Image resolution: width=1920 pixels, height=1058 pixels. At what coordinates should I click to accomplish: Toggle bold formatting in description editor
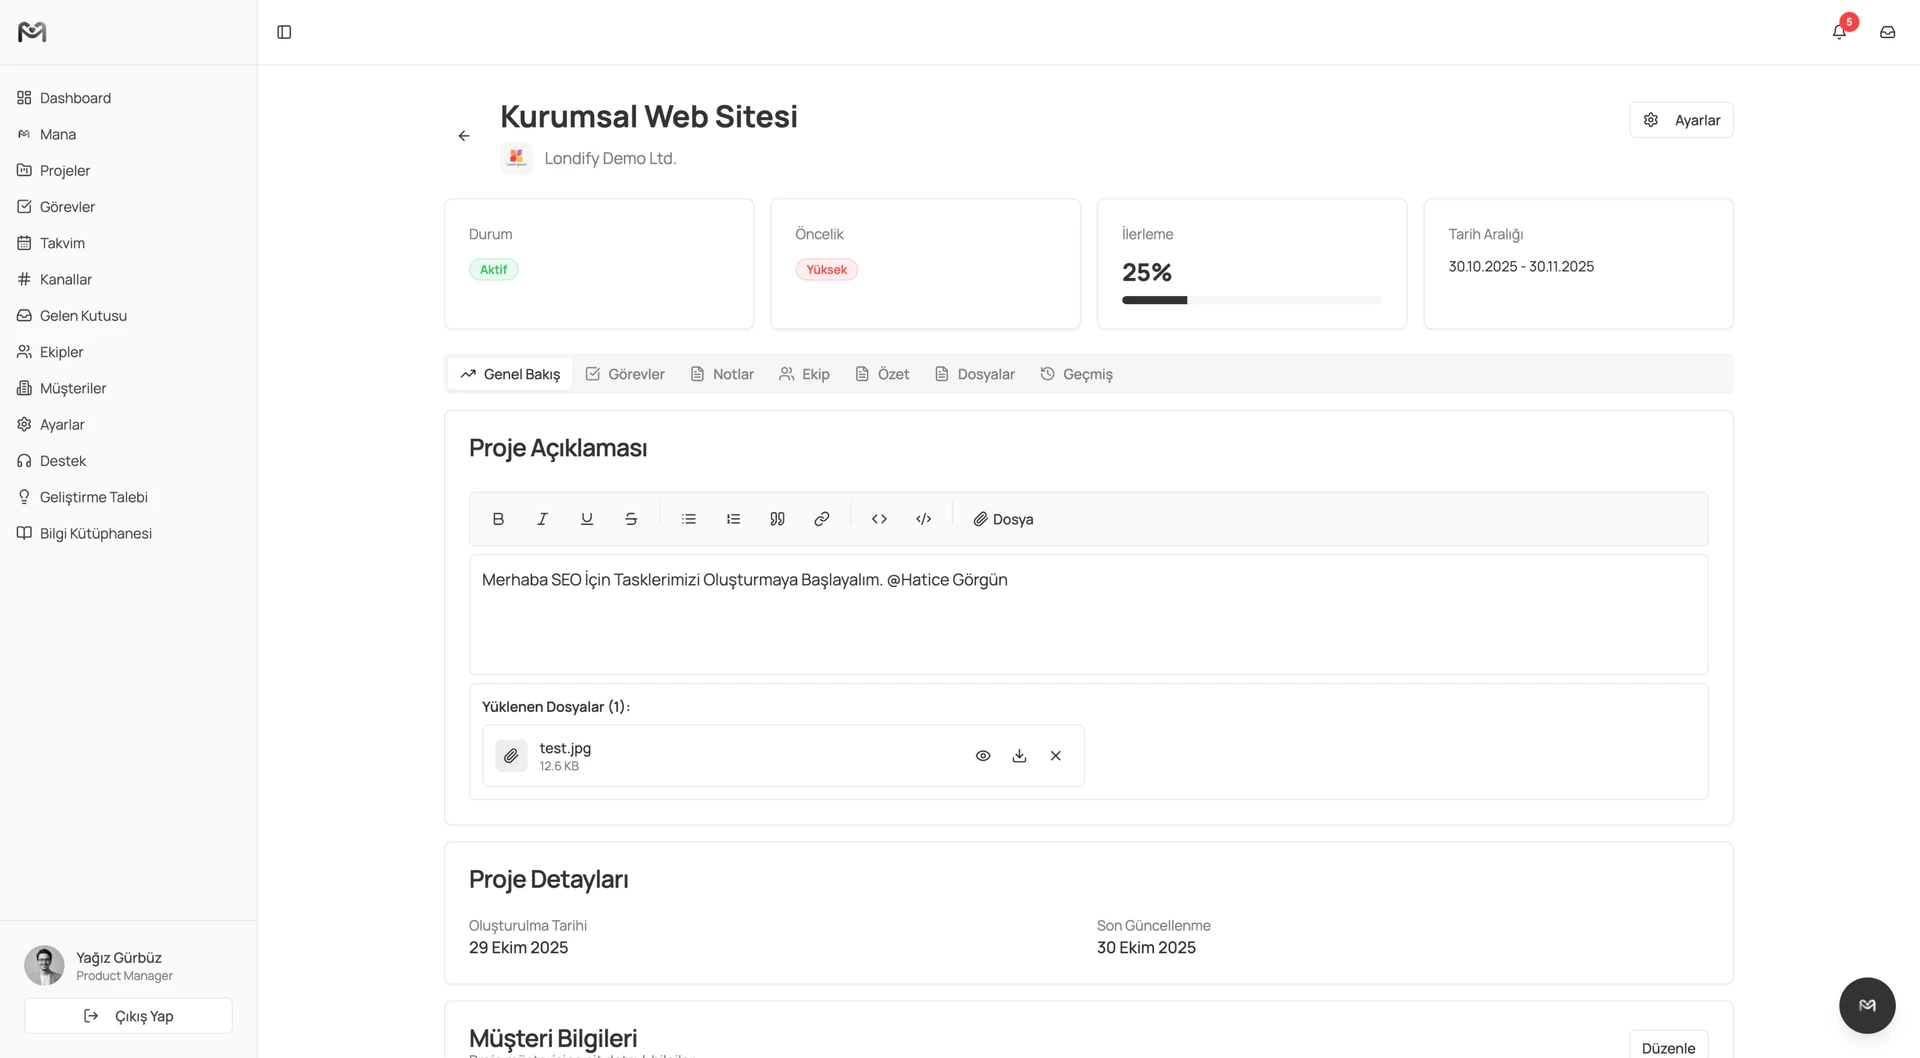(497, 518)
